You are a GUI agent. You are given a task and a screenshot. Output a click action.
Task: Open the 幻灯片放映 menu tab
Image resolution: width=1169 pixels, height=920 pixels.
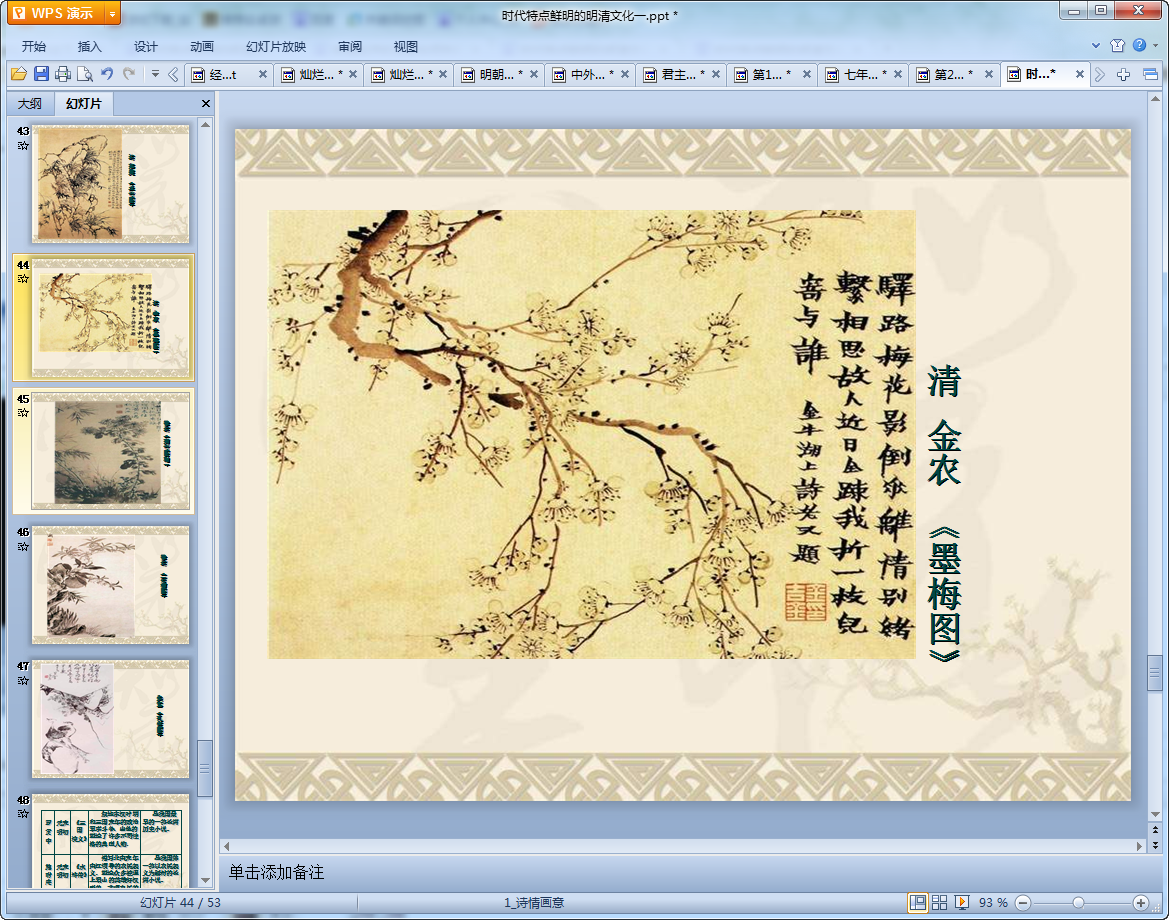[276, 46]
